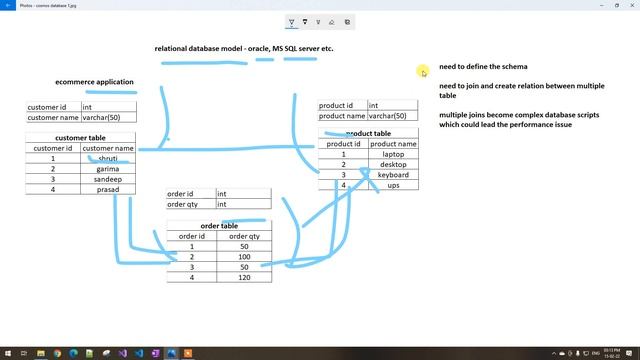The image size is (640, 360).
Task: Launch Microsoft Edge from the taskbar
Action: [73, 353]
